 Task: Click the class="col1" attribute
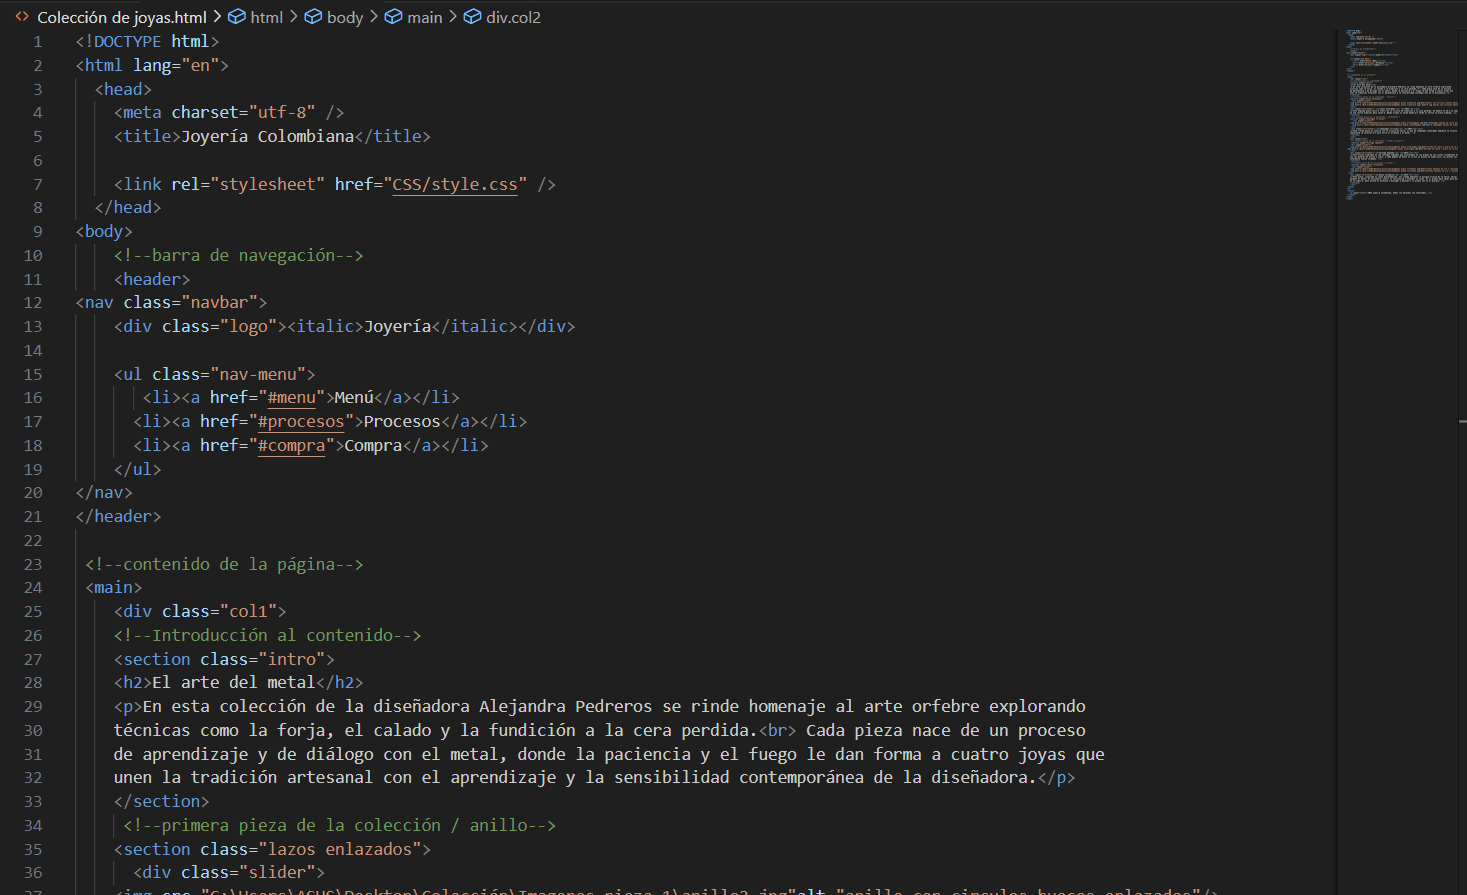[x=220, y=611]
